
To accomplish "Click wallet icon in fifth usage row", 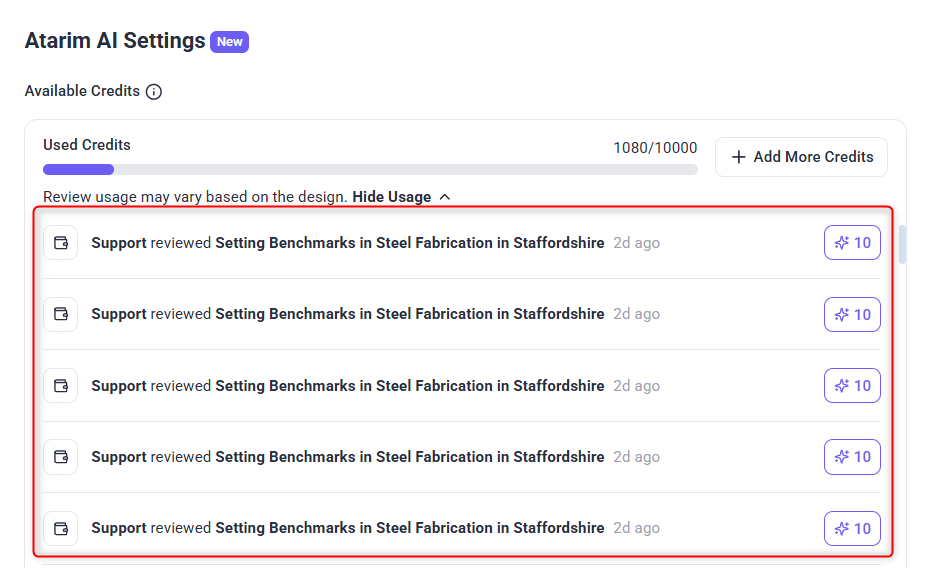I will [x=60, y=528].
